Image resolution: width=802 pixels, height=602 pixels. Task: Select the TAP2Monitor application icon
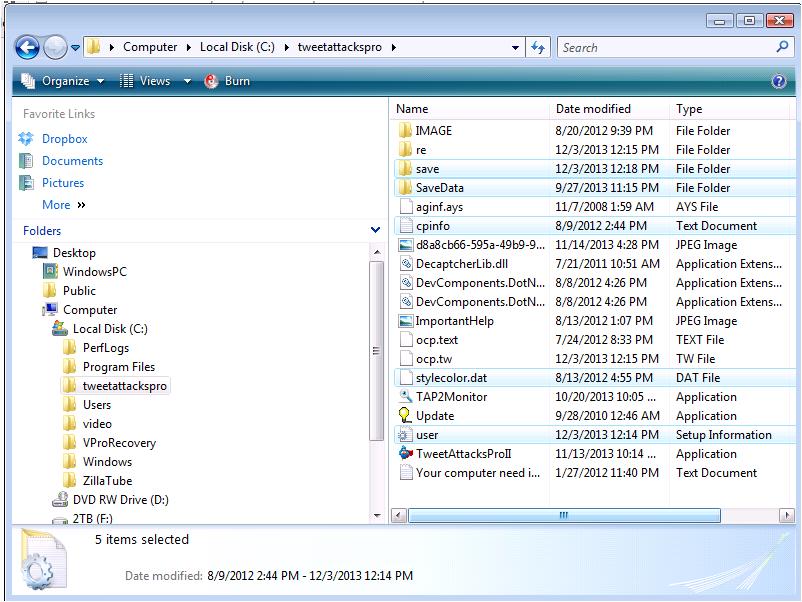point(405,397)
